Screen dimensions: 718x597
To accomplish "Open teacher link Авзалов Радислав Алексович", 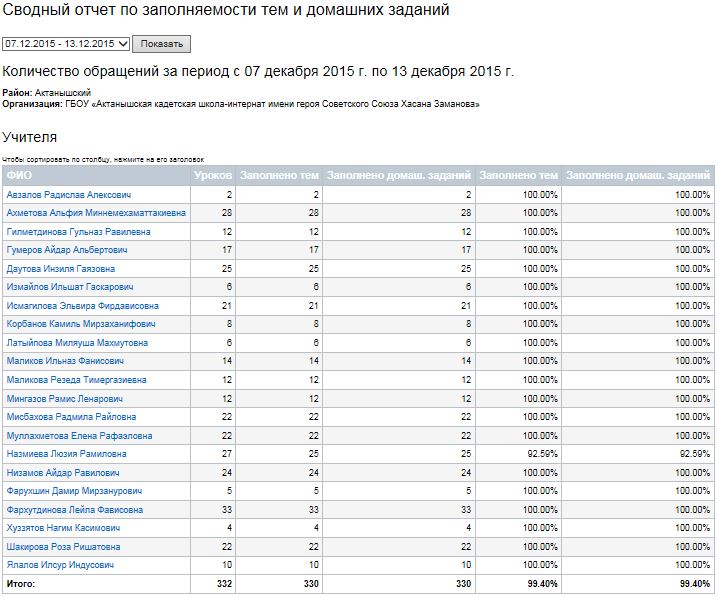I will click(x=69, y=195).
